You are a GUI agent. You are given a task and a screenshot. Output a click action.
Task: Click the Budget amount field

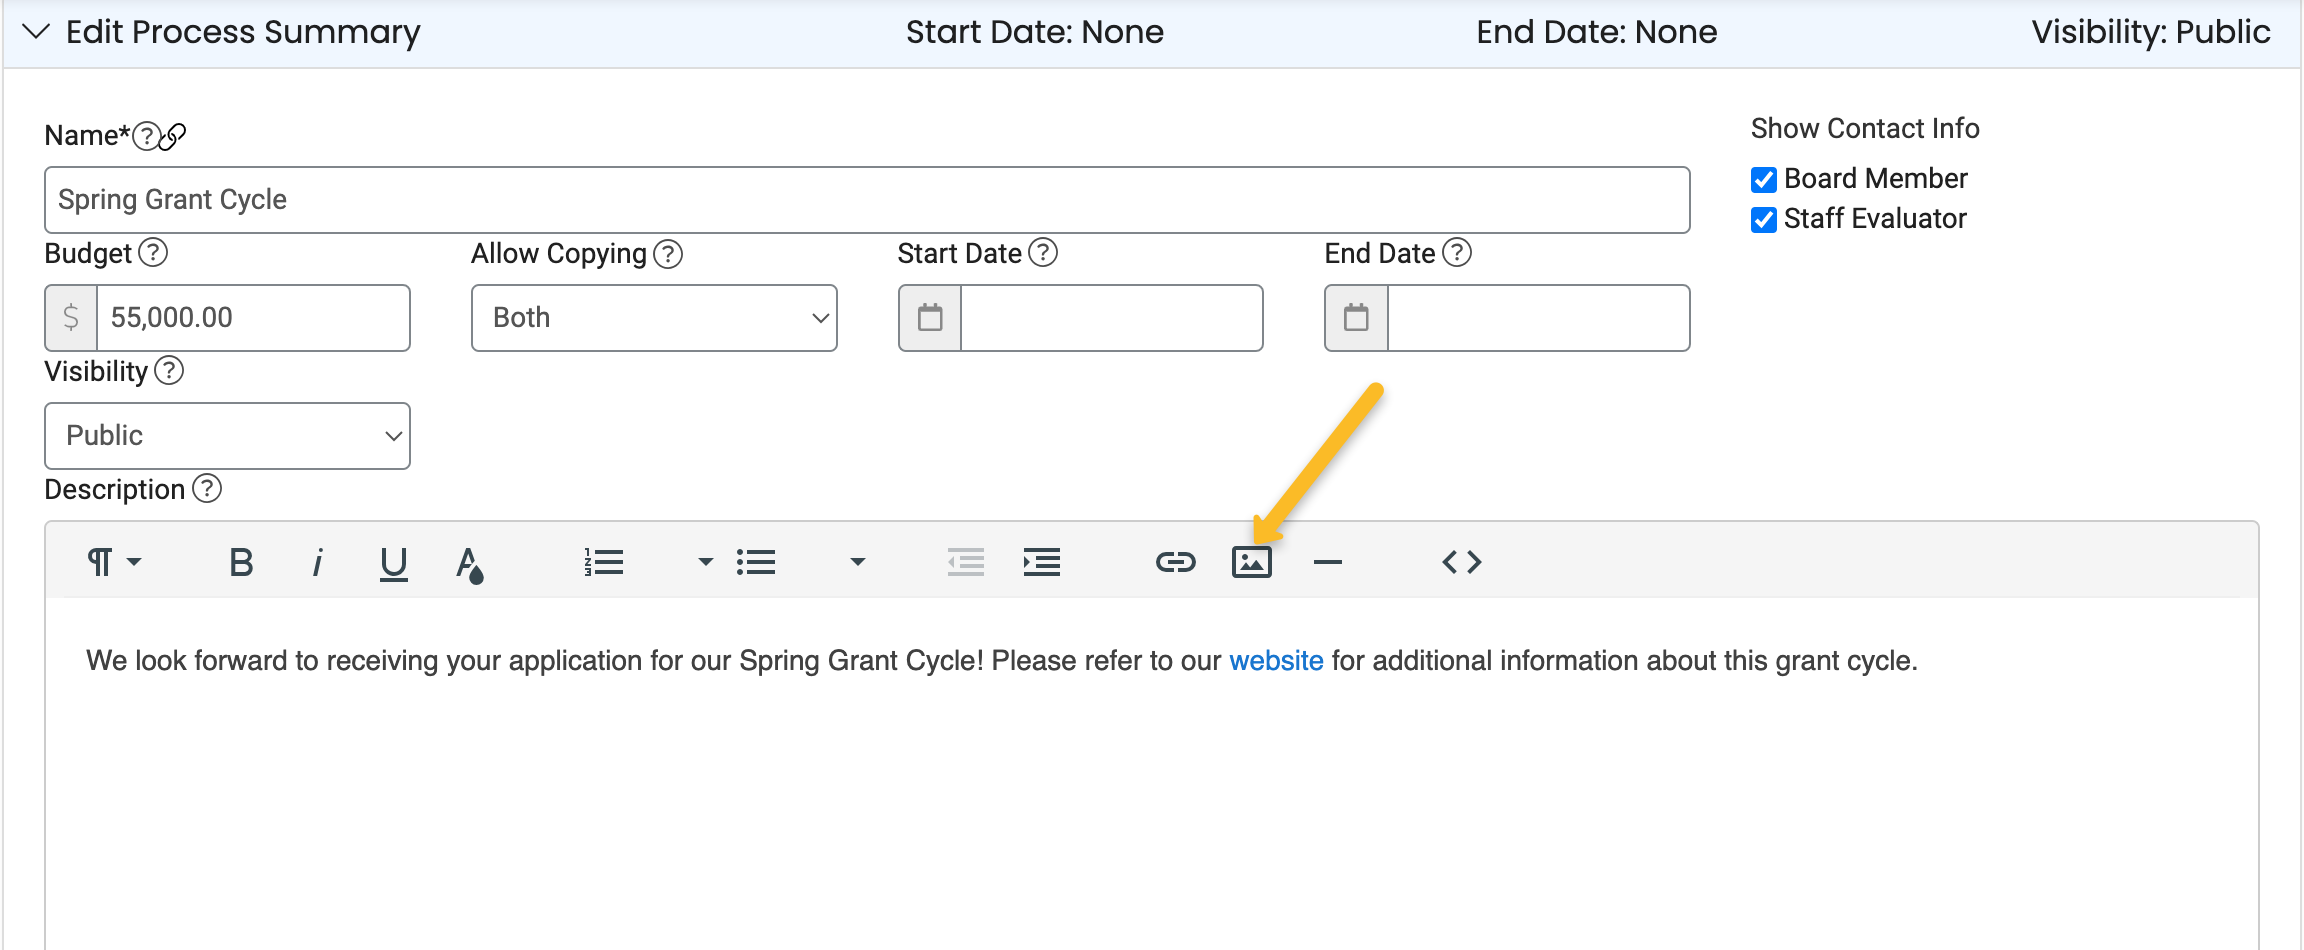point(253,318)
